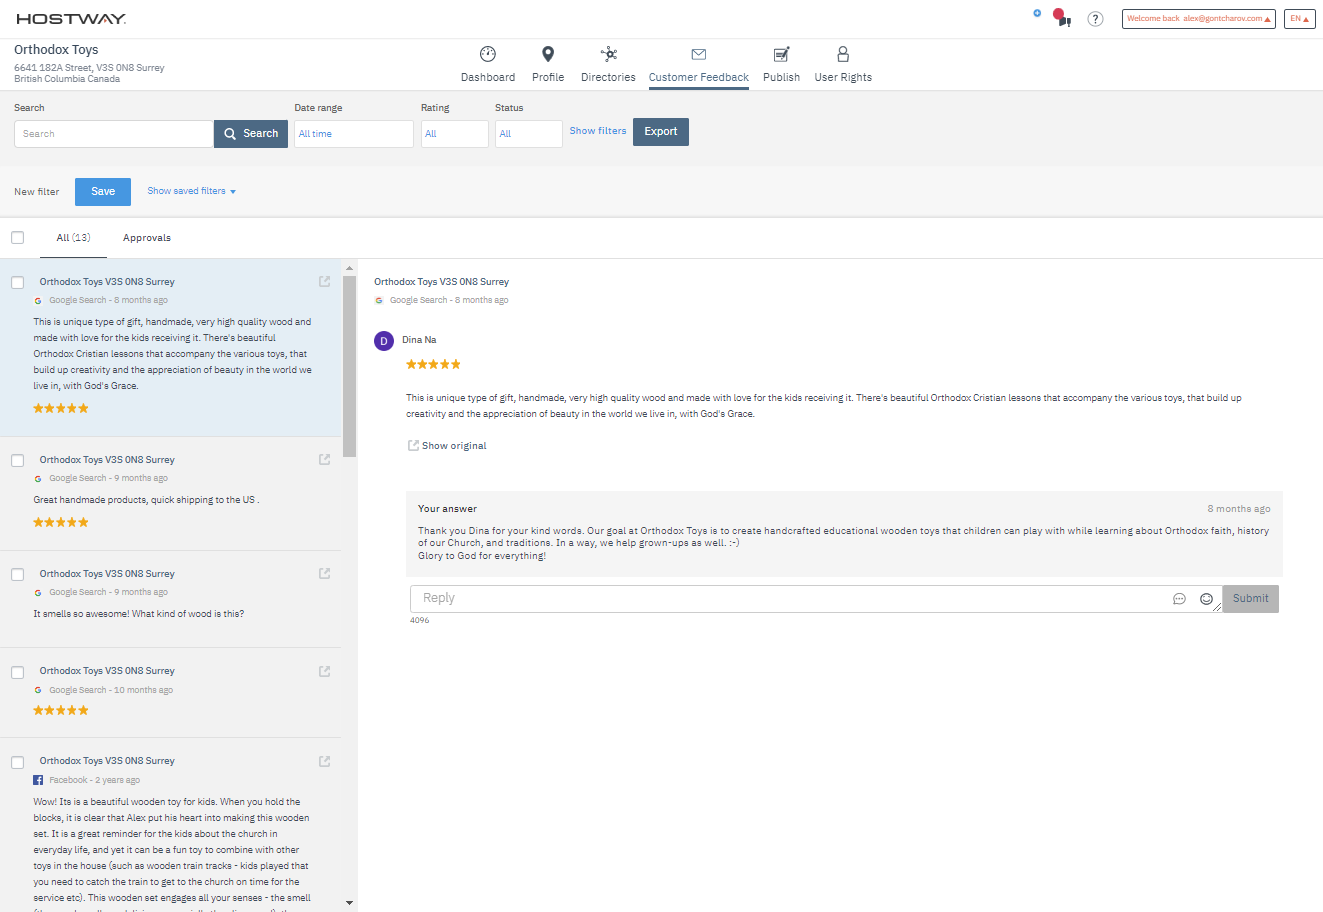Go to Publish label in navigation

coord(781,77)
